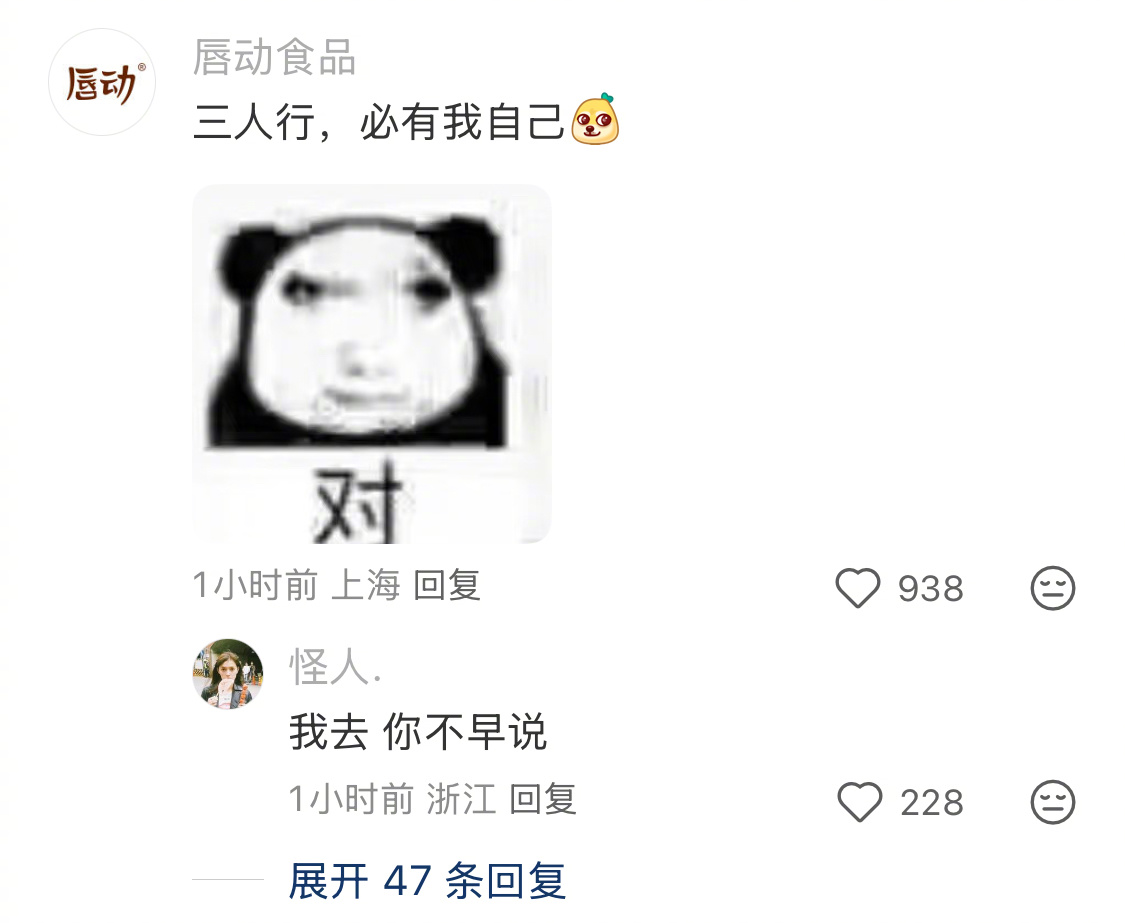Open 怪人's round profile photo
The width and height of the screenshot is (1125, 923).
228,674
